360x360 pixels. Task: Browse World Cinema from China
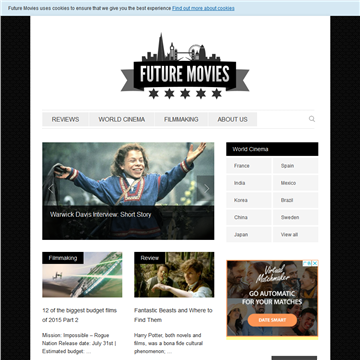[x=249, y=217]
